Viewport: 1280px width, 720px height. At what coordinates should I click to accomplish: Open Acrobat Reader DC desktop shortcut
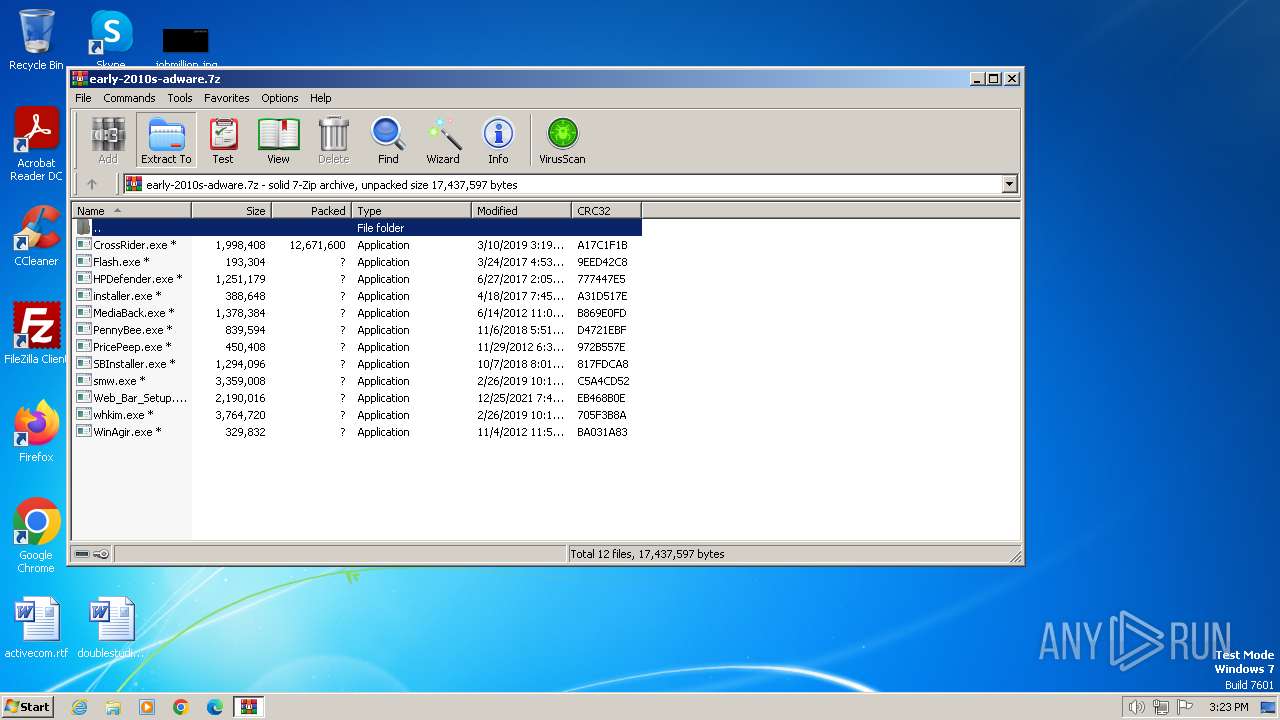click(x=36, y=145)
